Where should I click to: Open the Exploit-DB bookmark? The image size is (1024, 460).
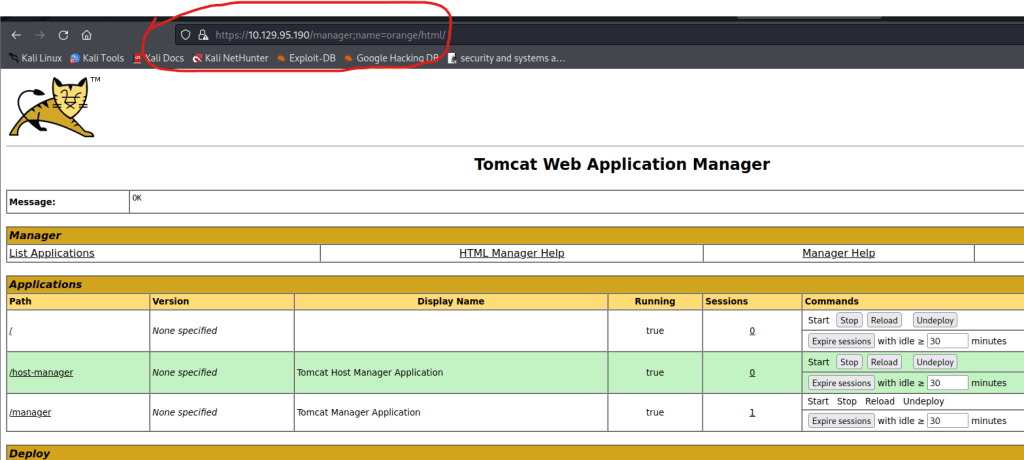click(x=305, y=58)
